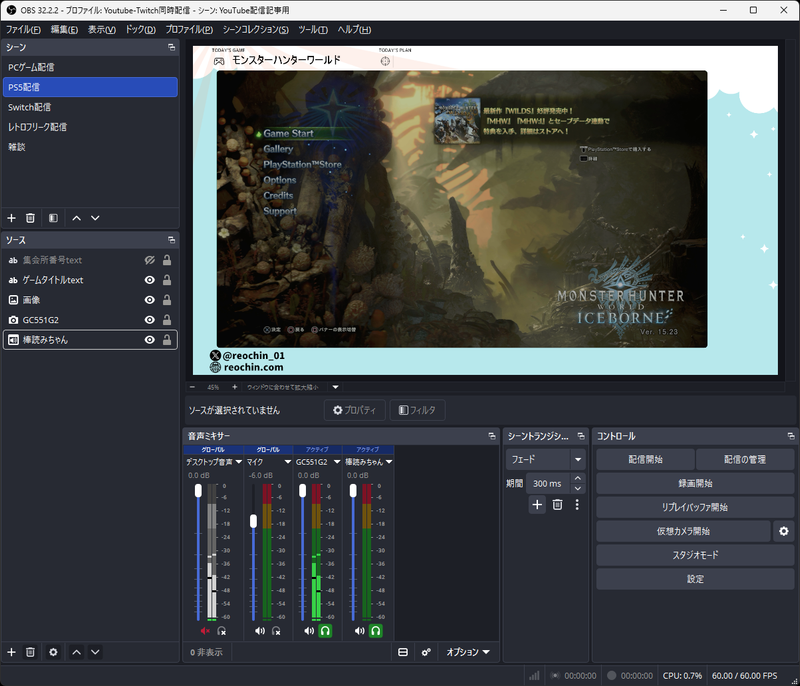Viewport: 800px width, 686px height.
Task: Unlock the 集会所番号text source lock
Action: click(167, 260)
